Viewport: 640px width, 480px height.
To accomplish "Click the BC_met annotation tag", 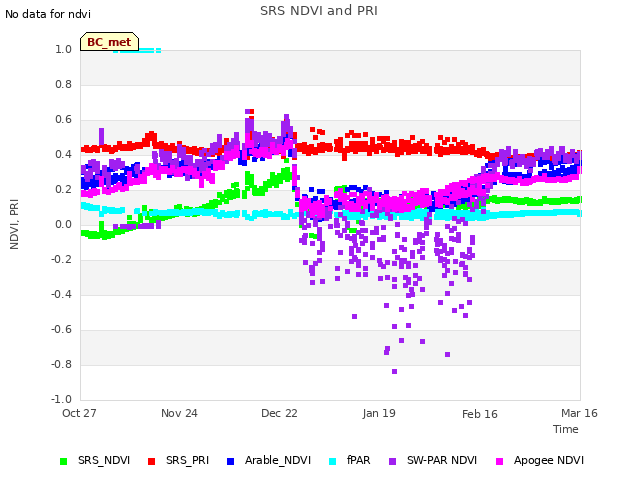I will 109,42.
